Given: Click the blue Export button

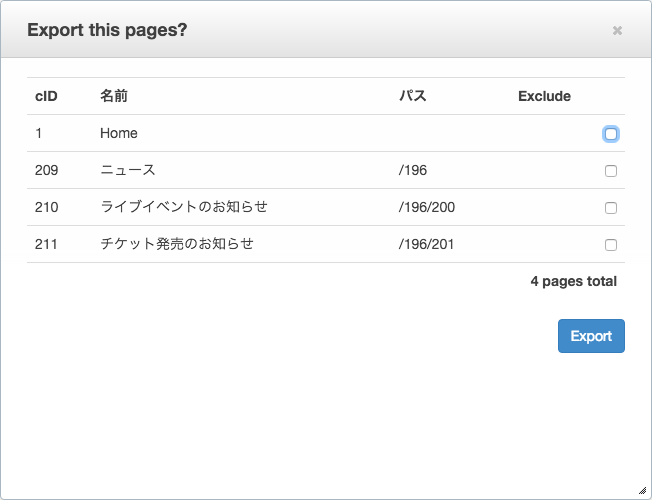Looking at the screenshot, I should 591,336.
